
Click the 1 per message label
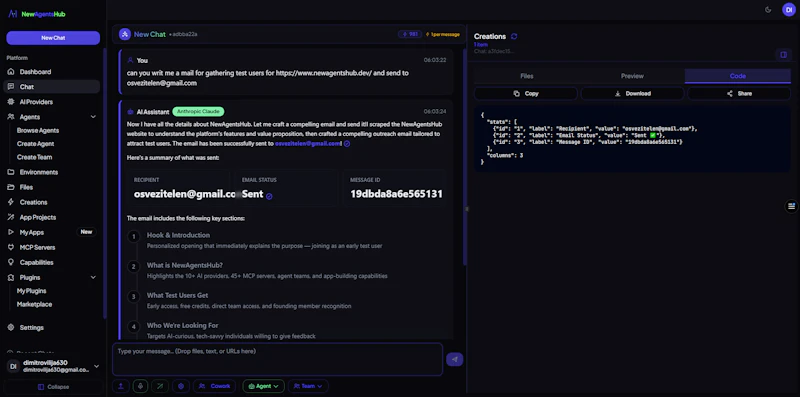[x=442, y=34]
